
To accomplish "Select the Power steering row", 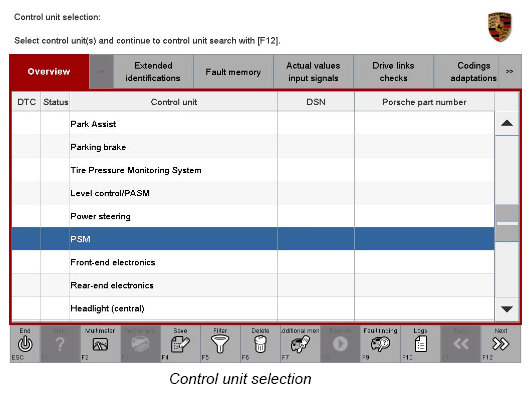I will click(x=253, y=216).
